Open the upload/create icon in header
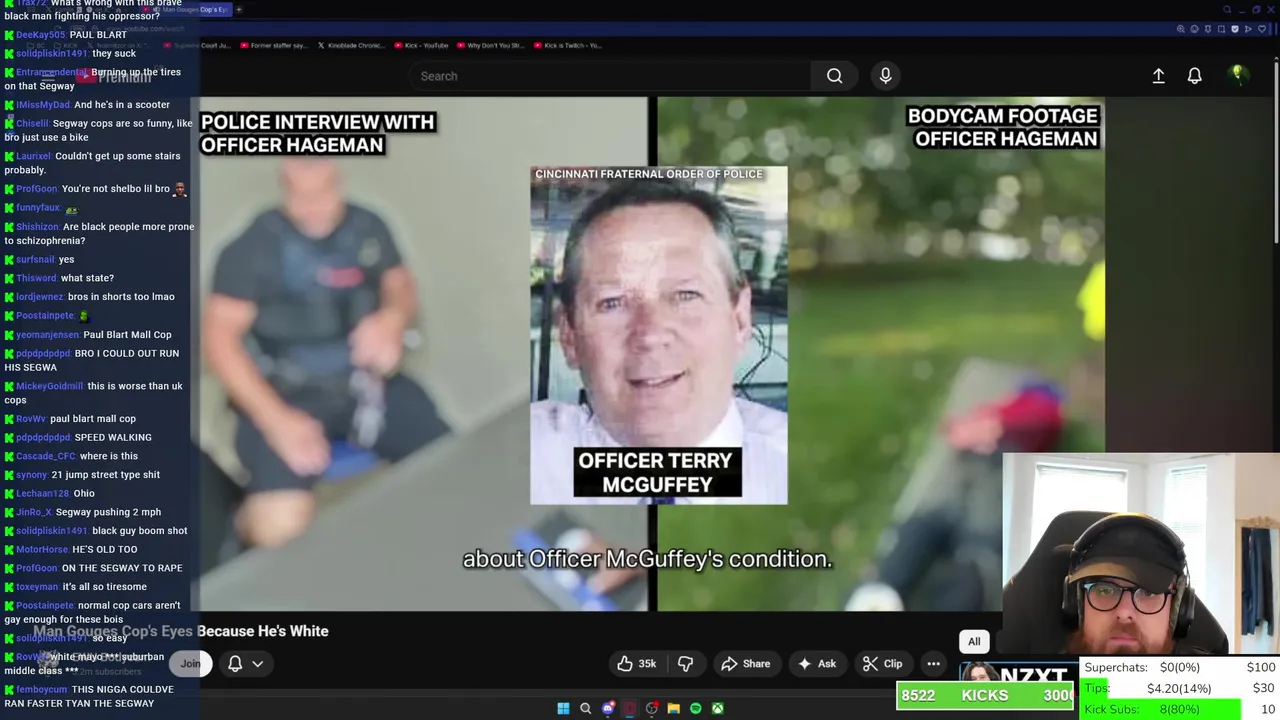Screen dimensions: 1280x720 click(1158, 76)
